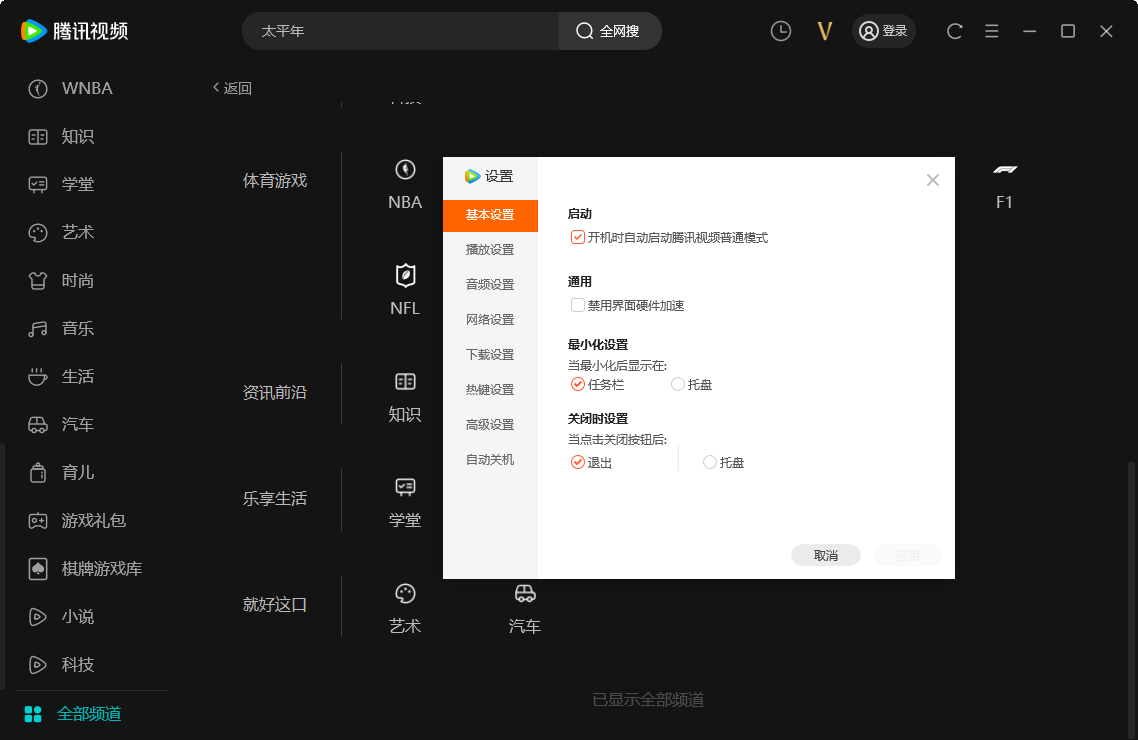Open viewing history via the clock icon

tap(780, 31)
